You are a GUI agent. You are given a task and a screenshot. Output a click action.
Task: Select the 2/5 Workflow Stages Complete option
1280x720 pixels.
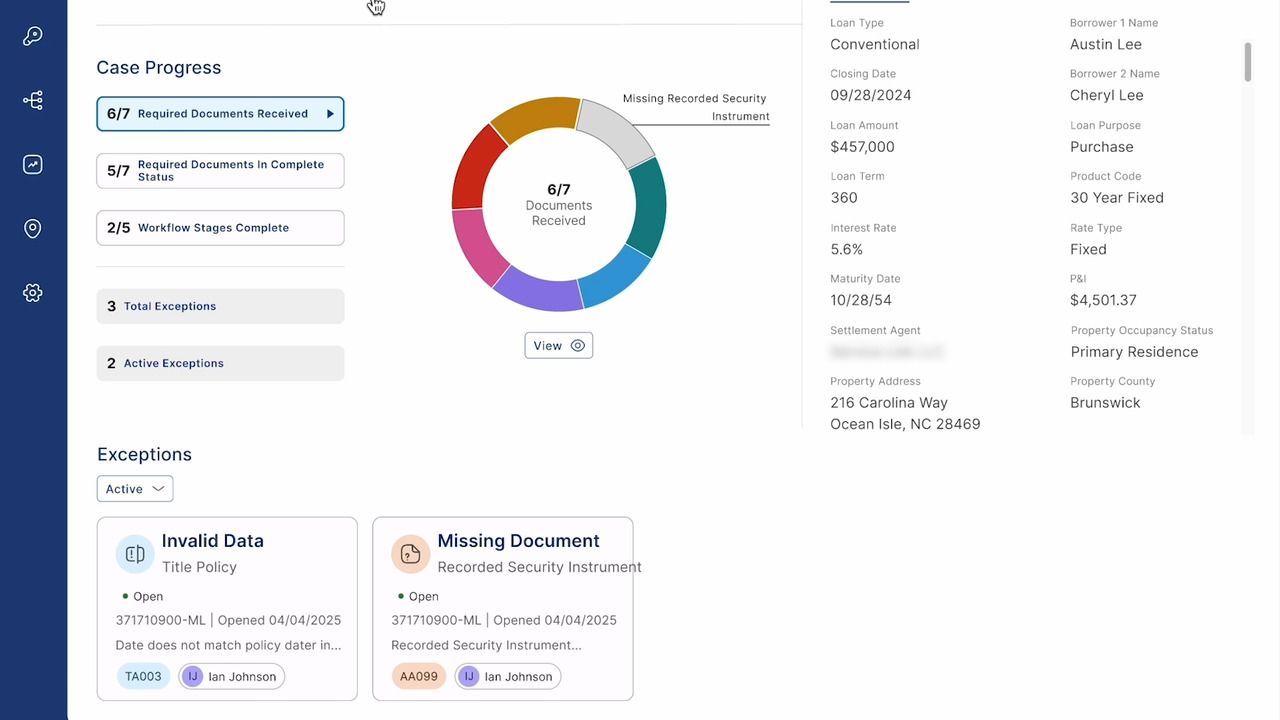coord(220,228)
